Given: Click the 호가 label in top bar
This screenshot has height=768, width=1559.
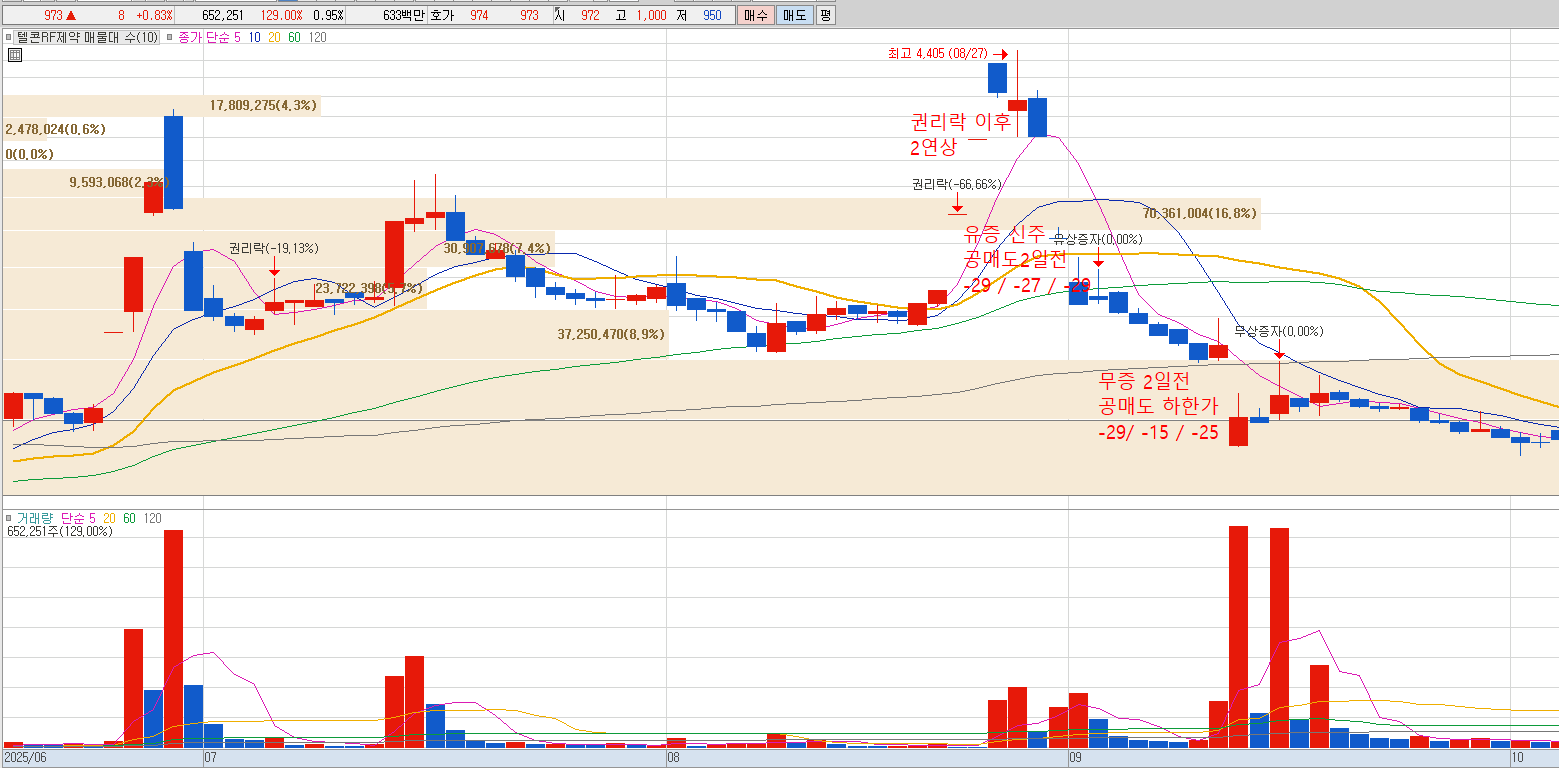Looking at the screenshot, I should (x=442, y=16).
